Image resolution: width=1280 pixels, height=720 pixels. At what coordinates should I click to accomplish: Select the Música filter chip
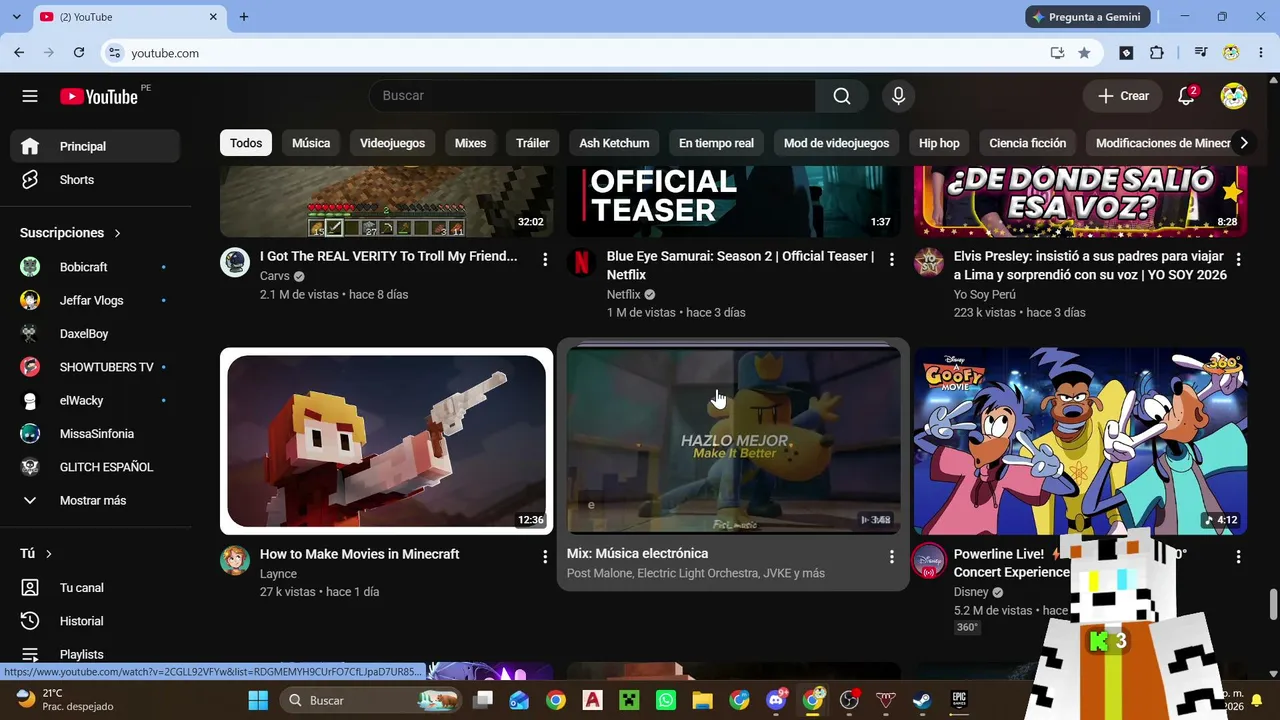(x=311, y=143)
